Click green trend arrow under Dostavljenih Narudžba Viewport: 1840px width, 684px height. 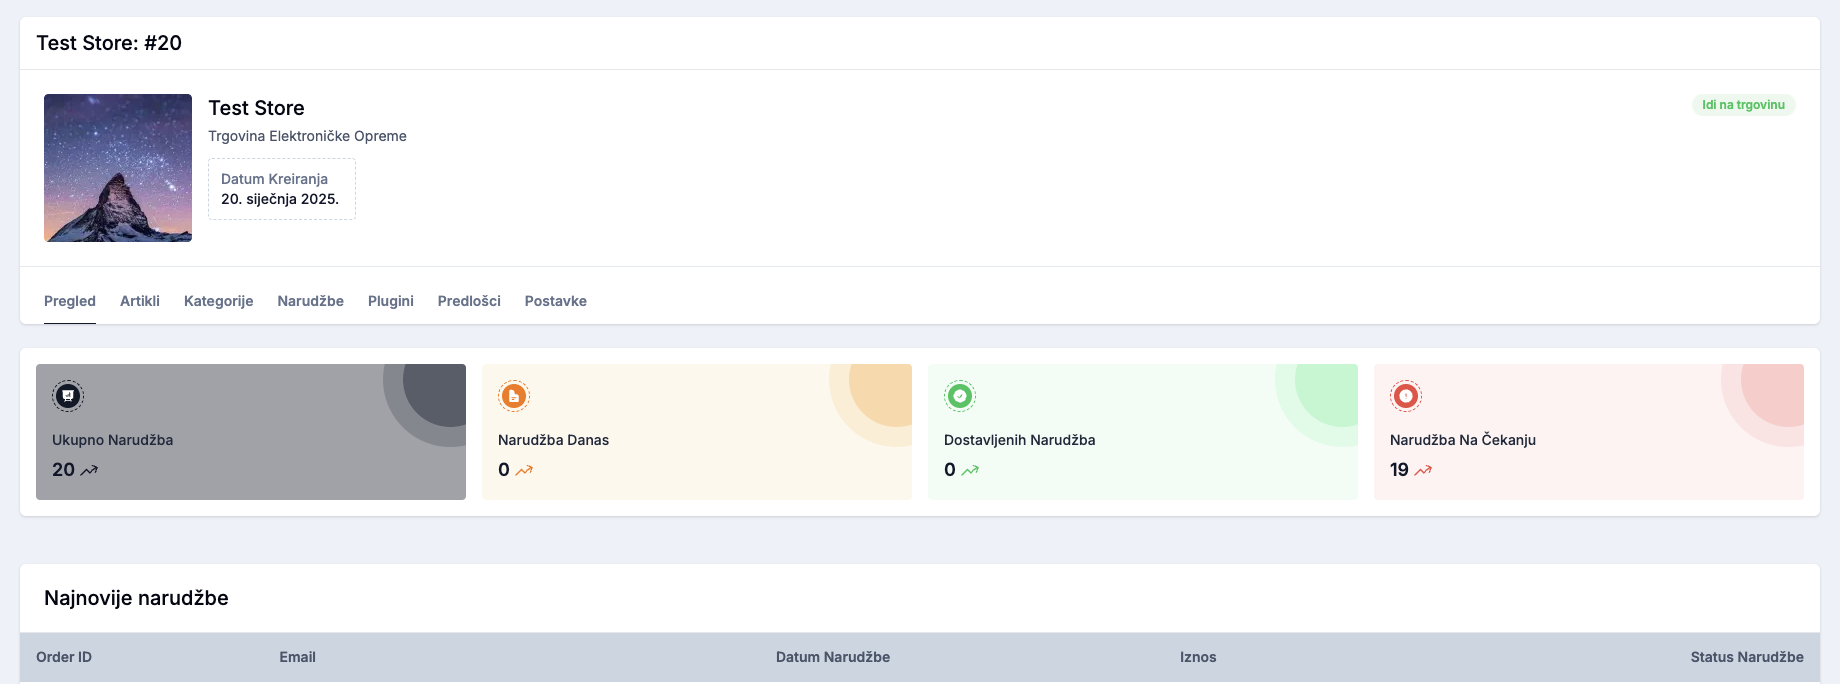point(970,470)
